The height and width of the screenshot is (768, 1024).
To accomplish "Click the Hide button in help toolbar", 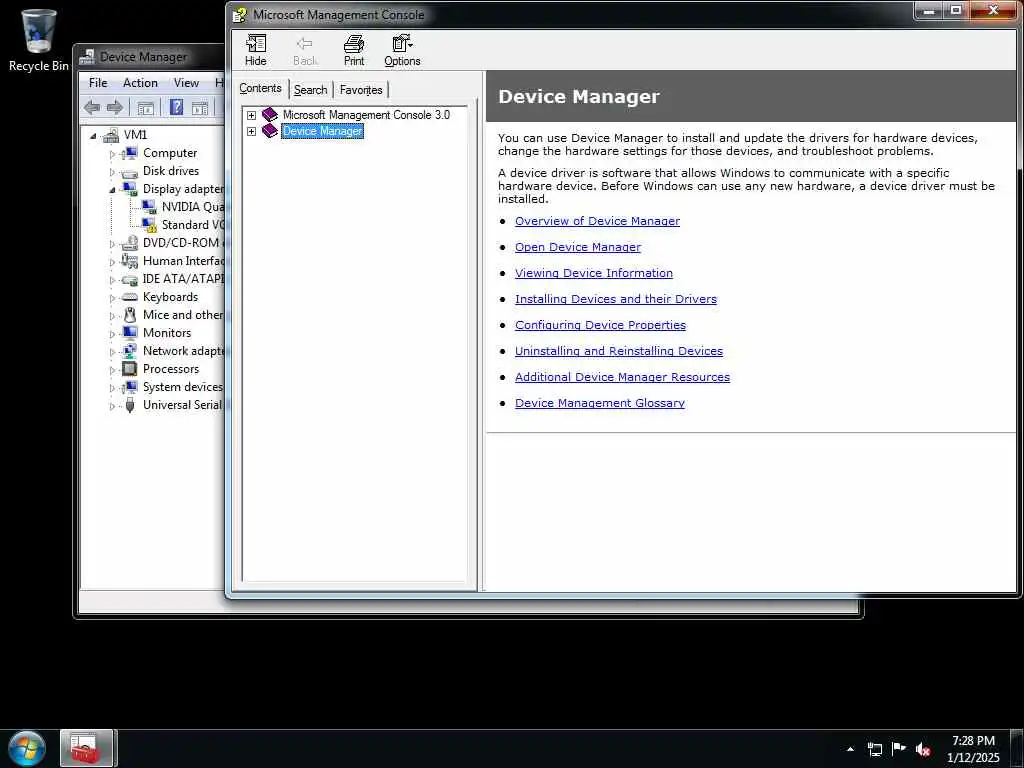I will (x=255, y=50).
